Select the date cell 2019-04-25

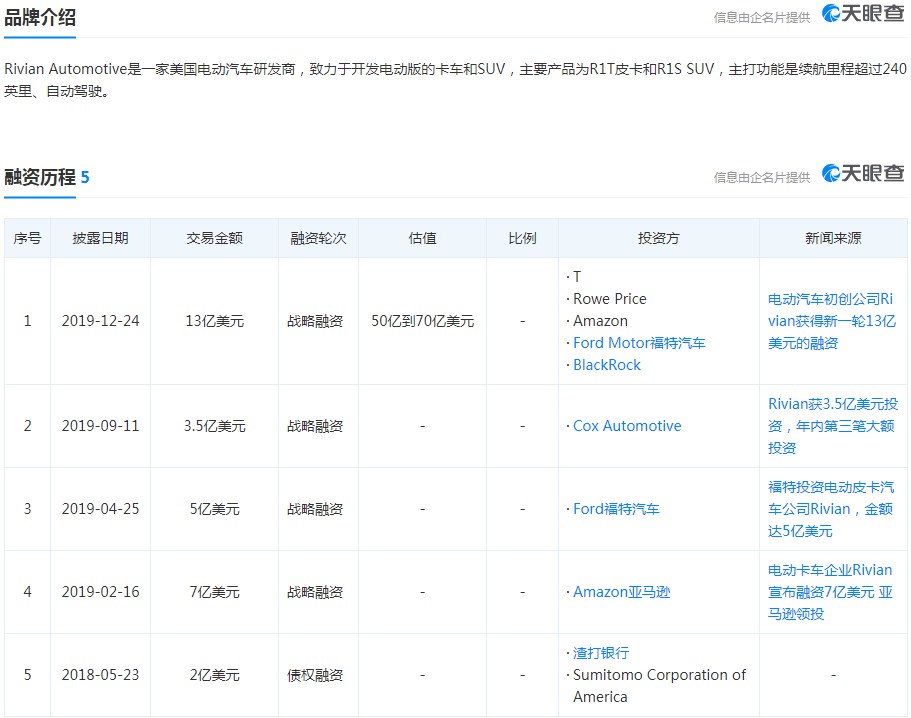click(101, 509)
